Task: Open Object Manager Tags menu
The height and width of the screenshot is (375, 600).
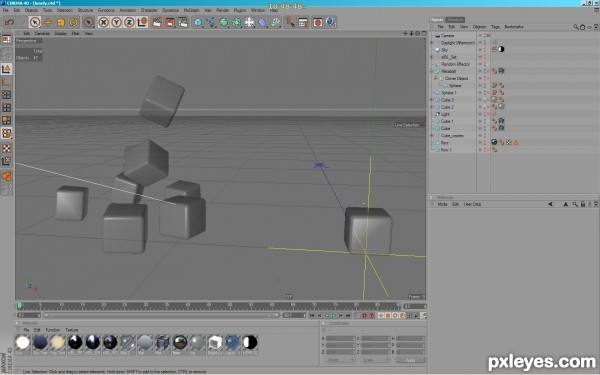Action: tap(495, 27)
